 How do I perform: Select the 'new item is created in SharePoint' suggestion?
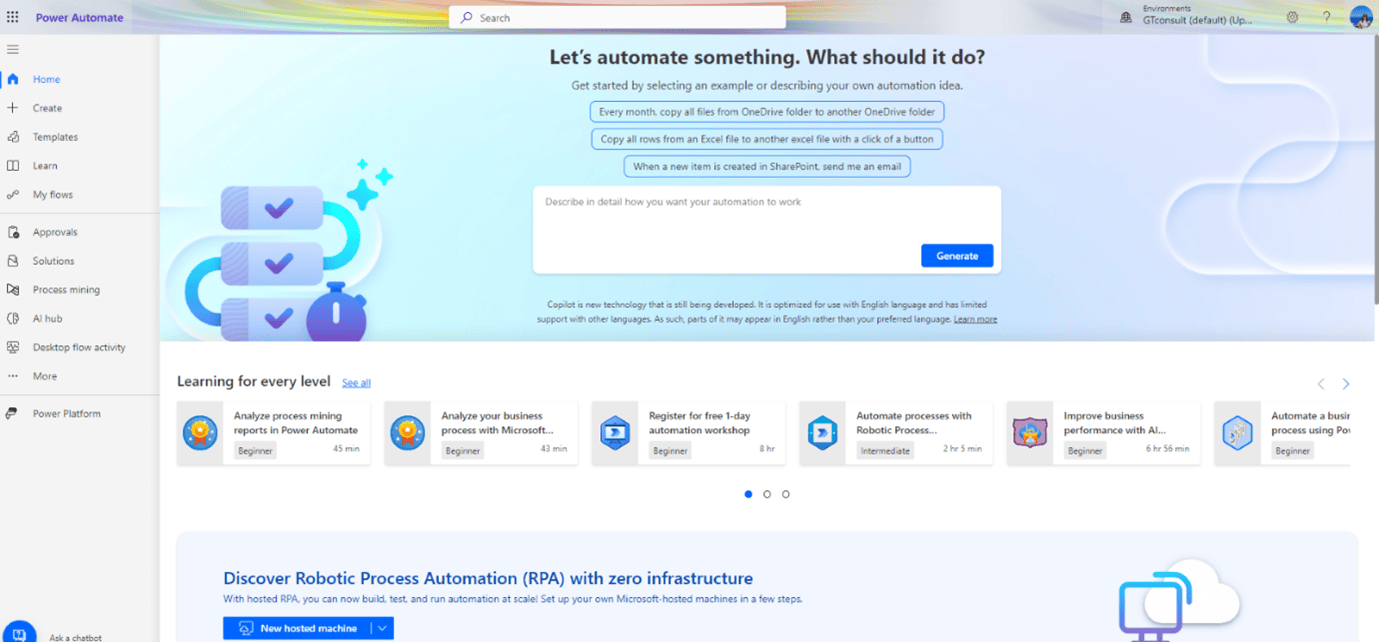767,166
